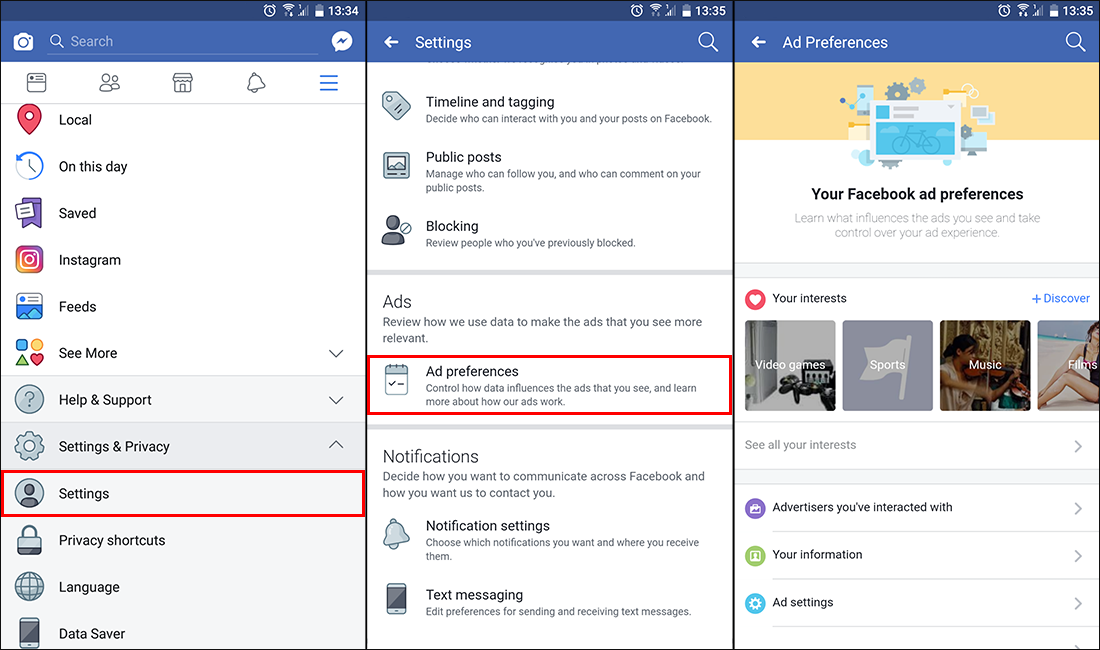Open the Data Saver option
The height and width of the screenshot is (650, 1100).
pyautogui.click(x=183, y=632)
